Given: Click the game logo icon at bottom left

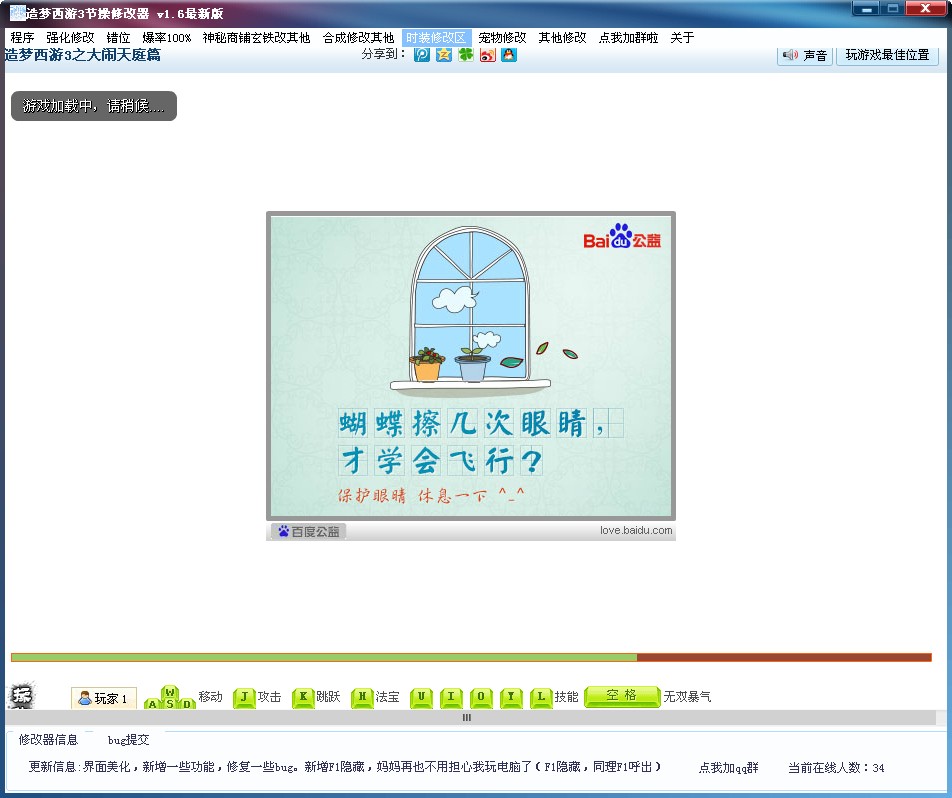Looking at the screenshot, I should pos(22,696).
